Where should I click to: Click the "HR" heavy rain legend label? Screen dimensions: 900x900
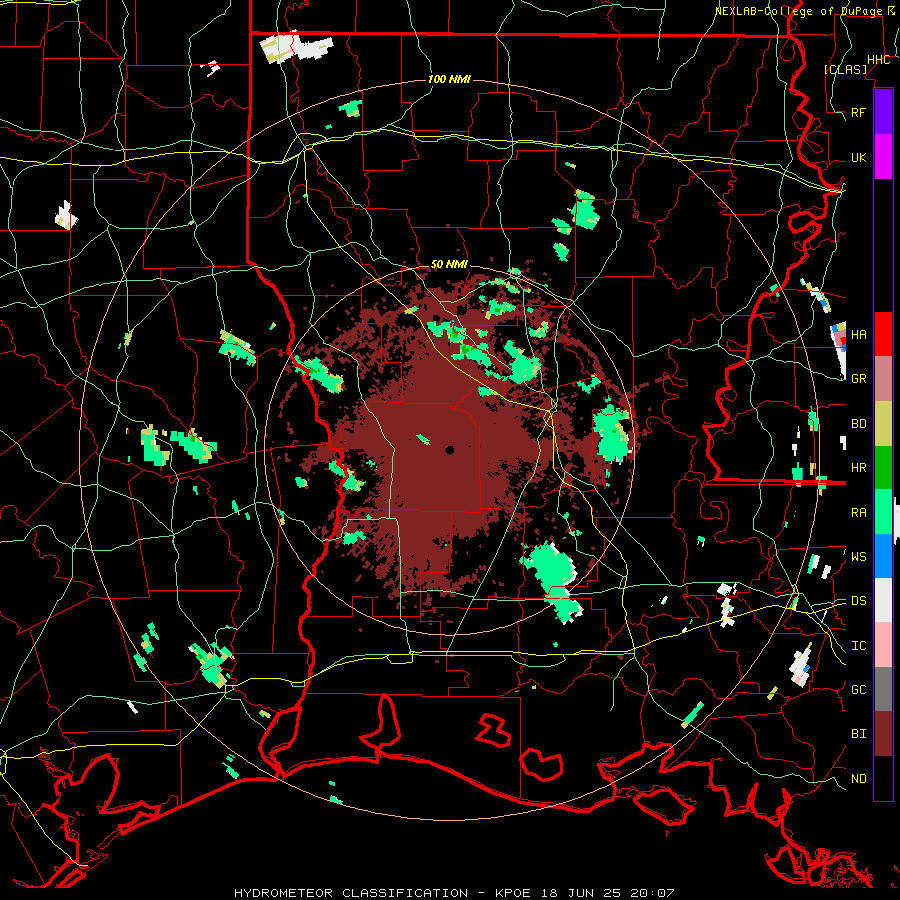pos(858,468)
